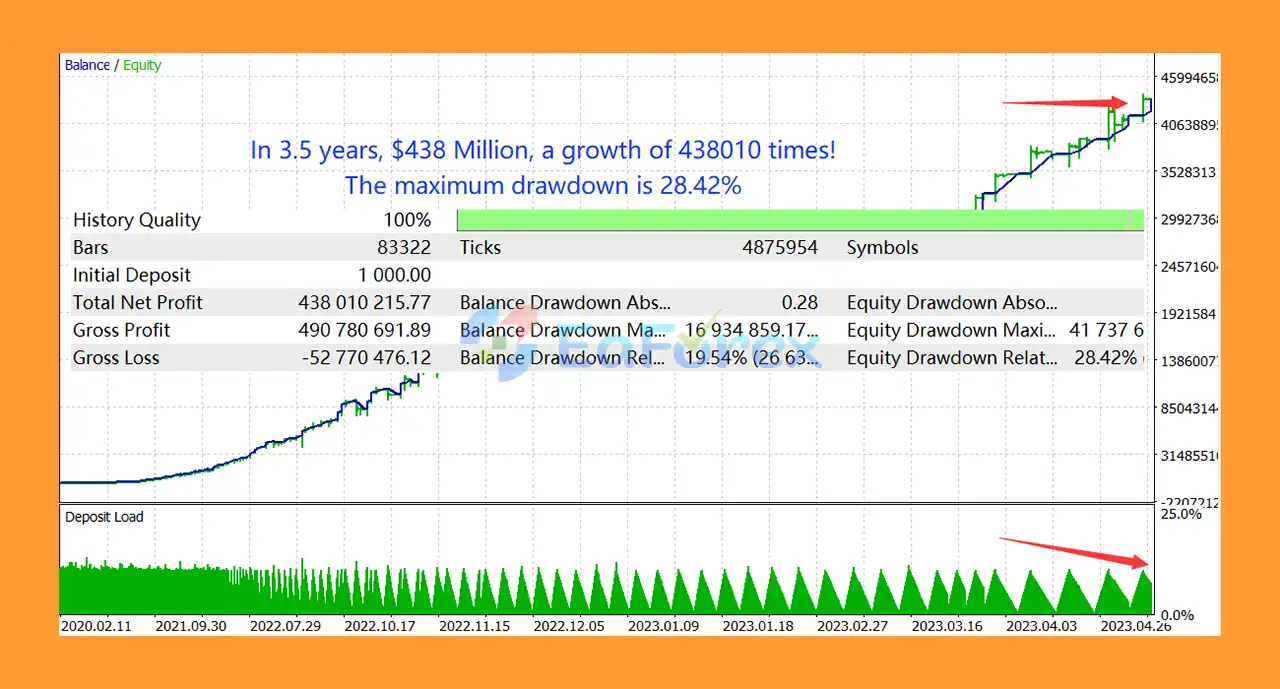Click the Gross Loss value
This screenshot has width=1280, height=689.
click(366, 358)
